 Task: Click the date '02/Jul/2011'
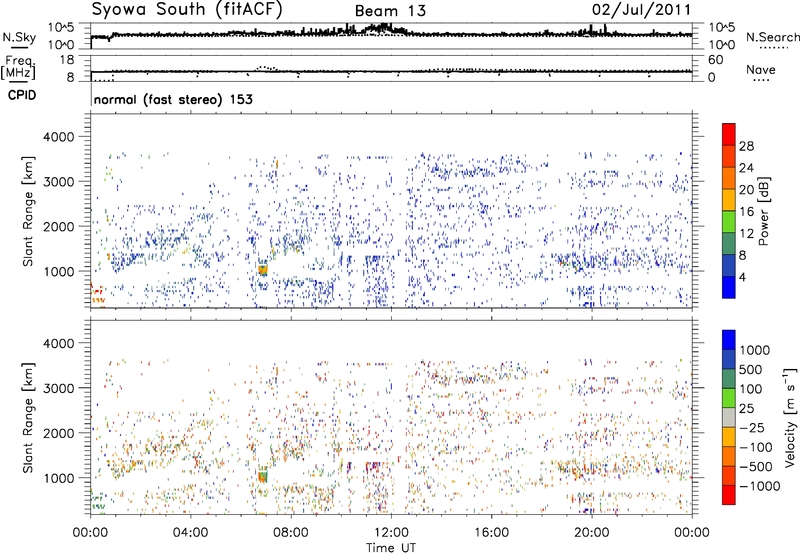point(641,10)
